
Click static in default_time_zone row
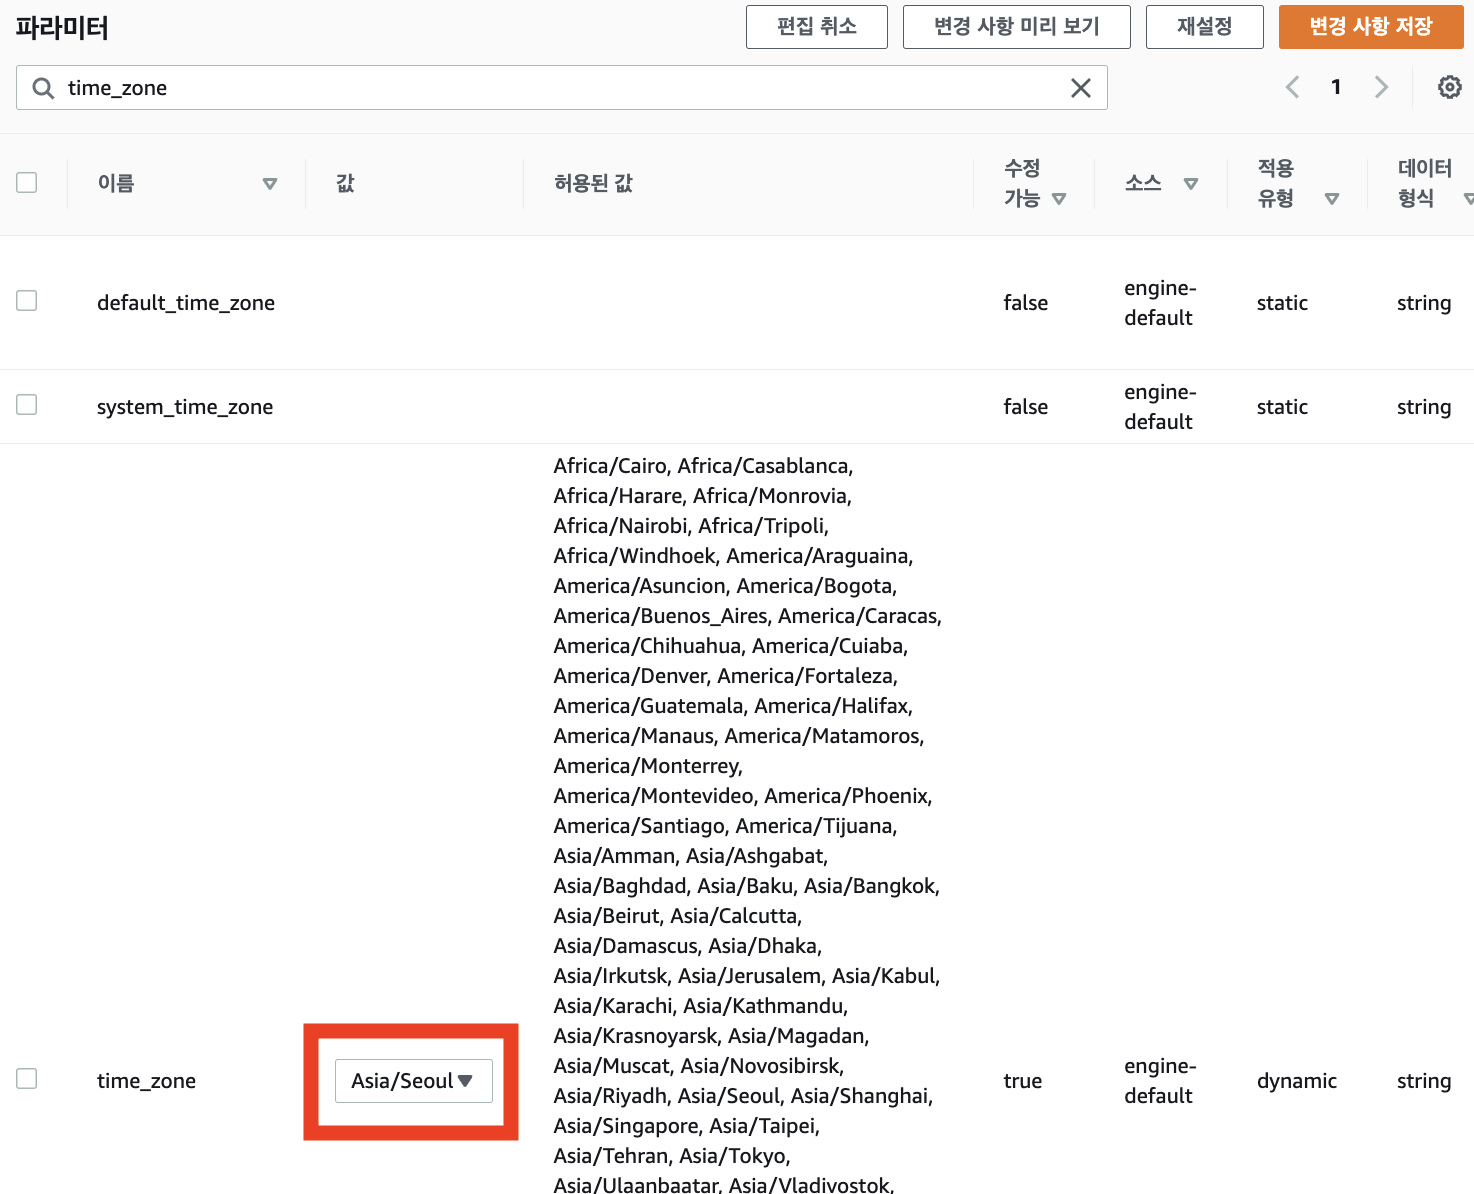(1282, 303)
